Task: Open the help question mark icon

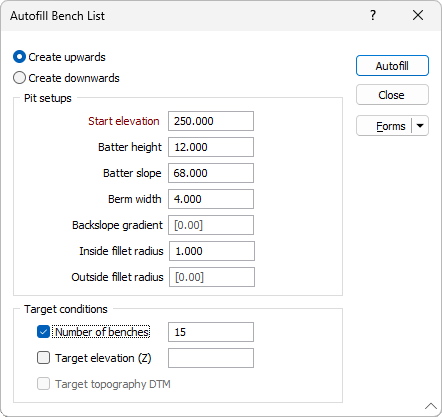Action: click(373, 15)
